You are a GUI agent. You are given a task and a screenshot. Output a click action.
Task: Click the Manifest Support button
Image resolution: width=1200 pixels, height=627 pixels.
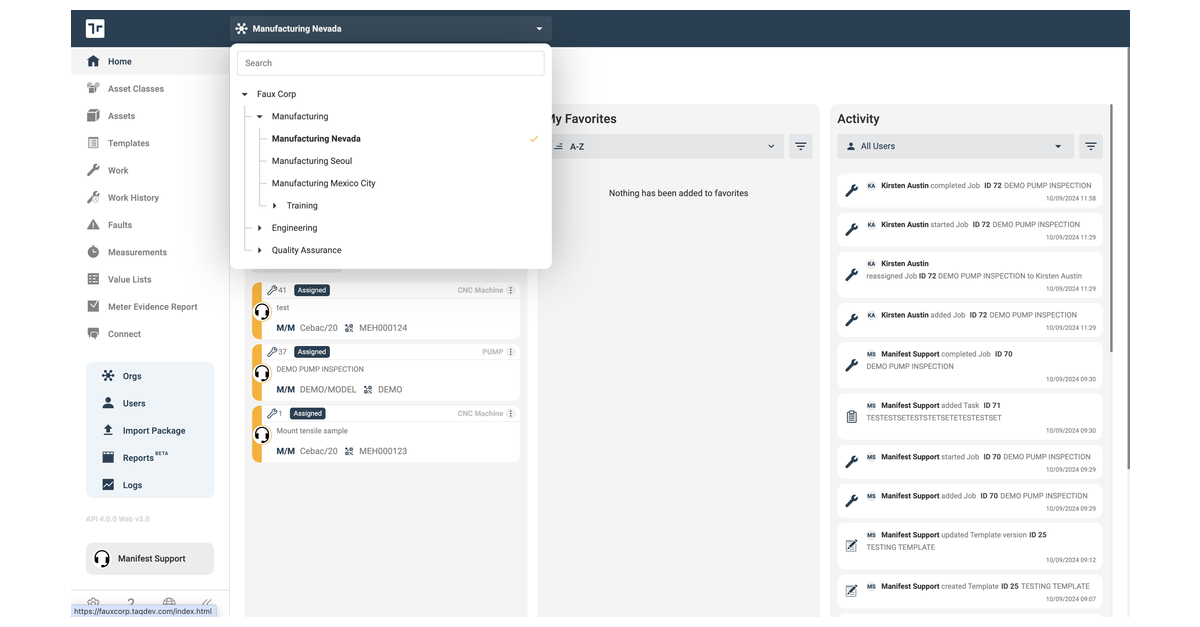[149, 558]
